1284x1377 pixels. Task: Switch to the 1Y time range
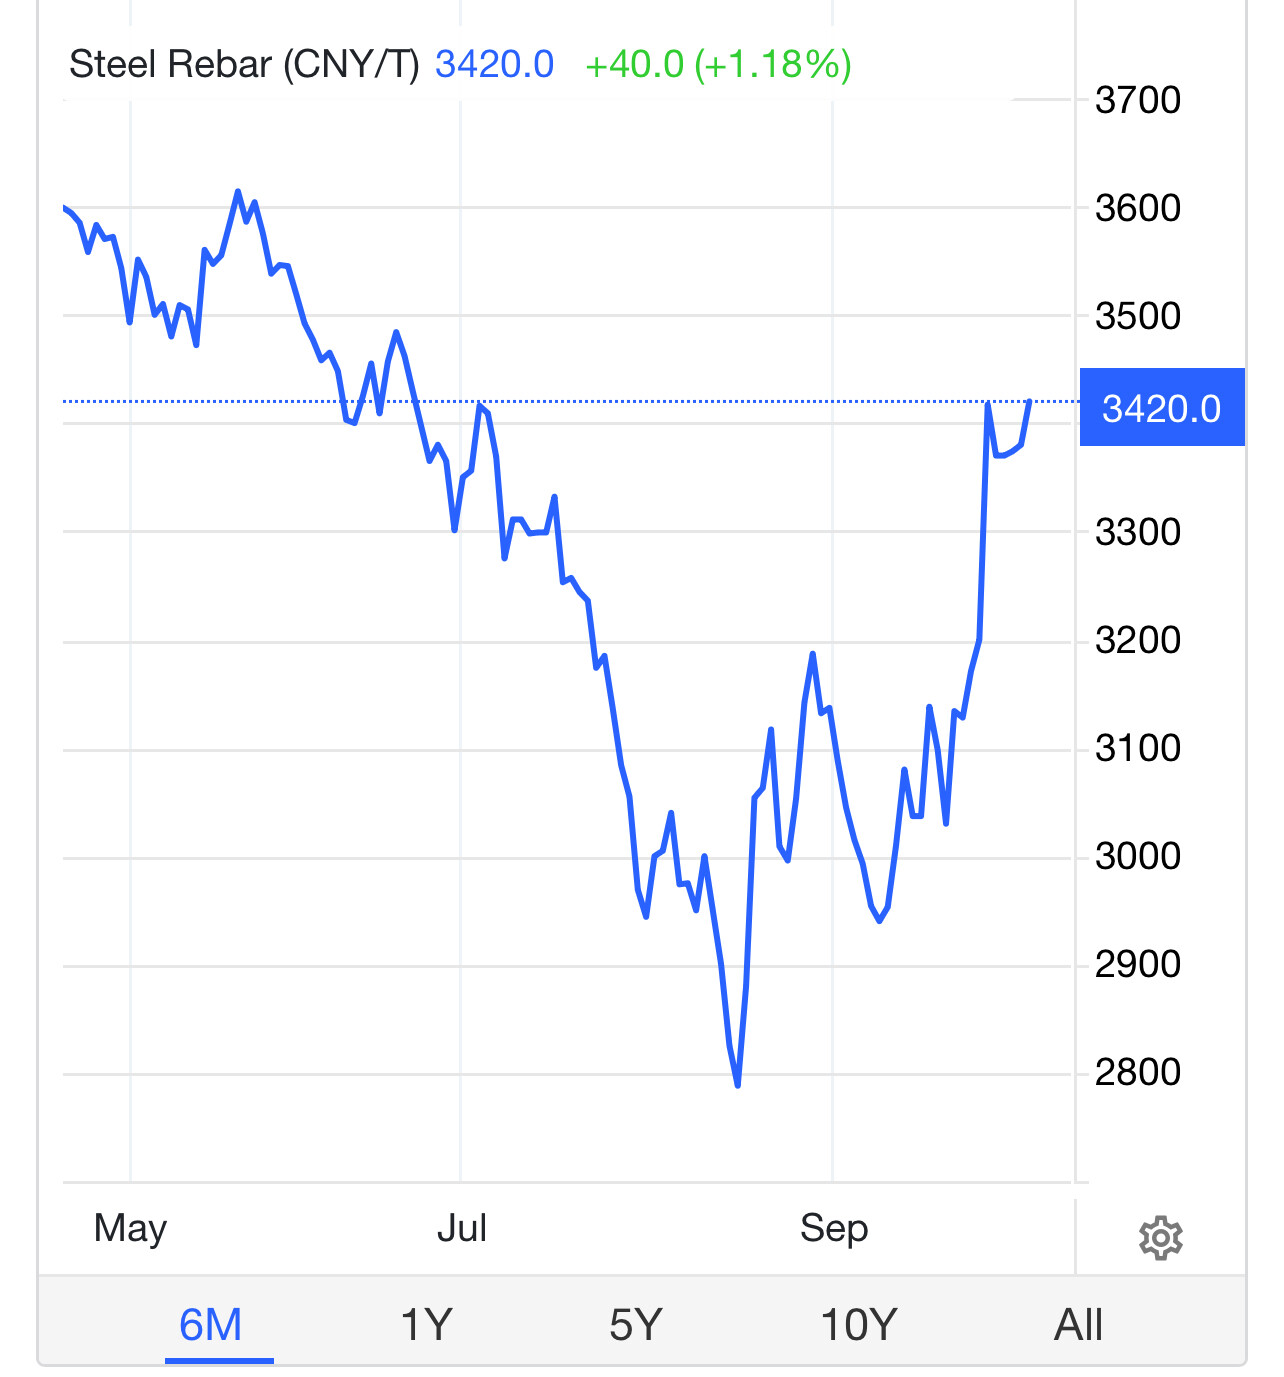pos(426,1325)
